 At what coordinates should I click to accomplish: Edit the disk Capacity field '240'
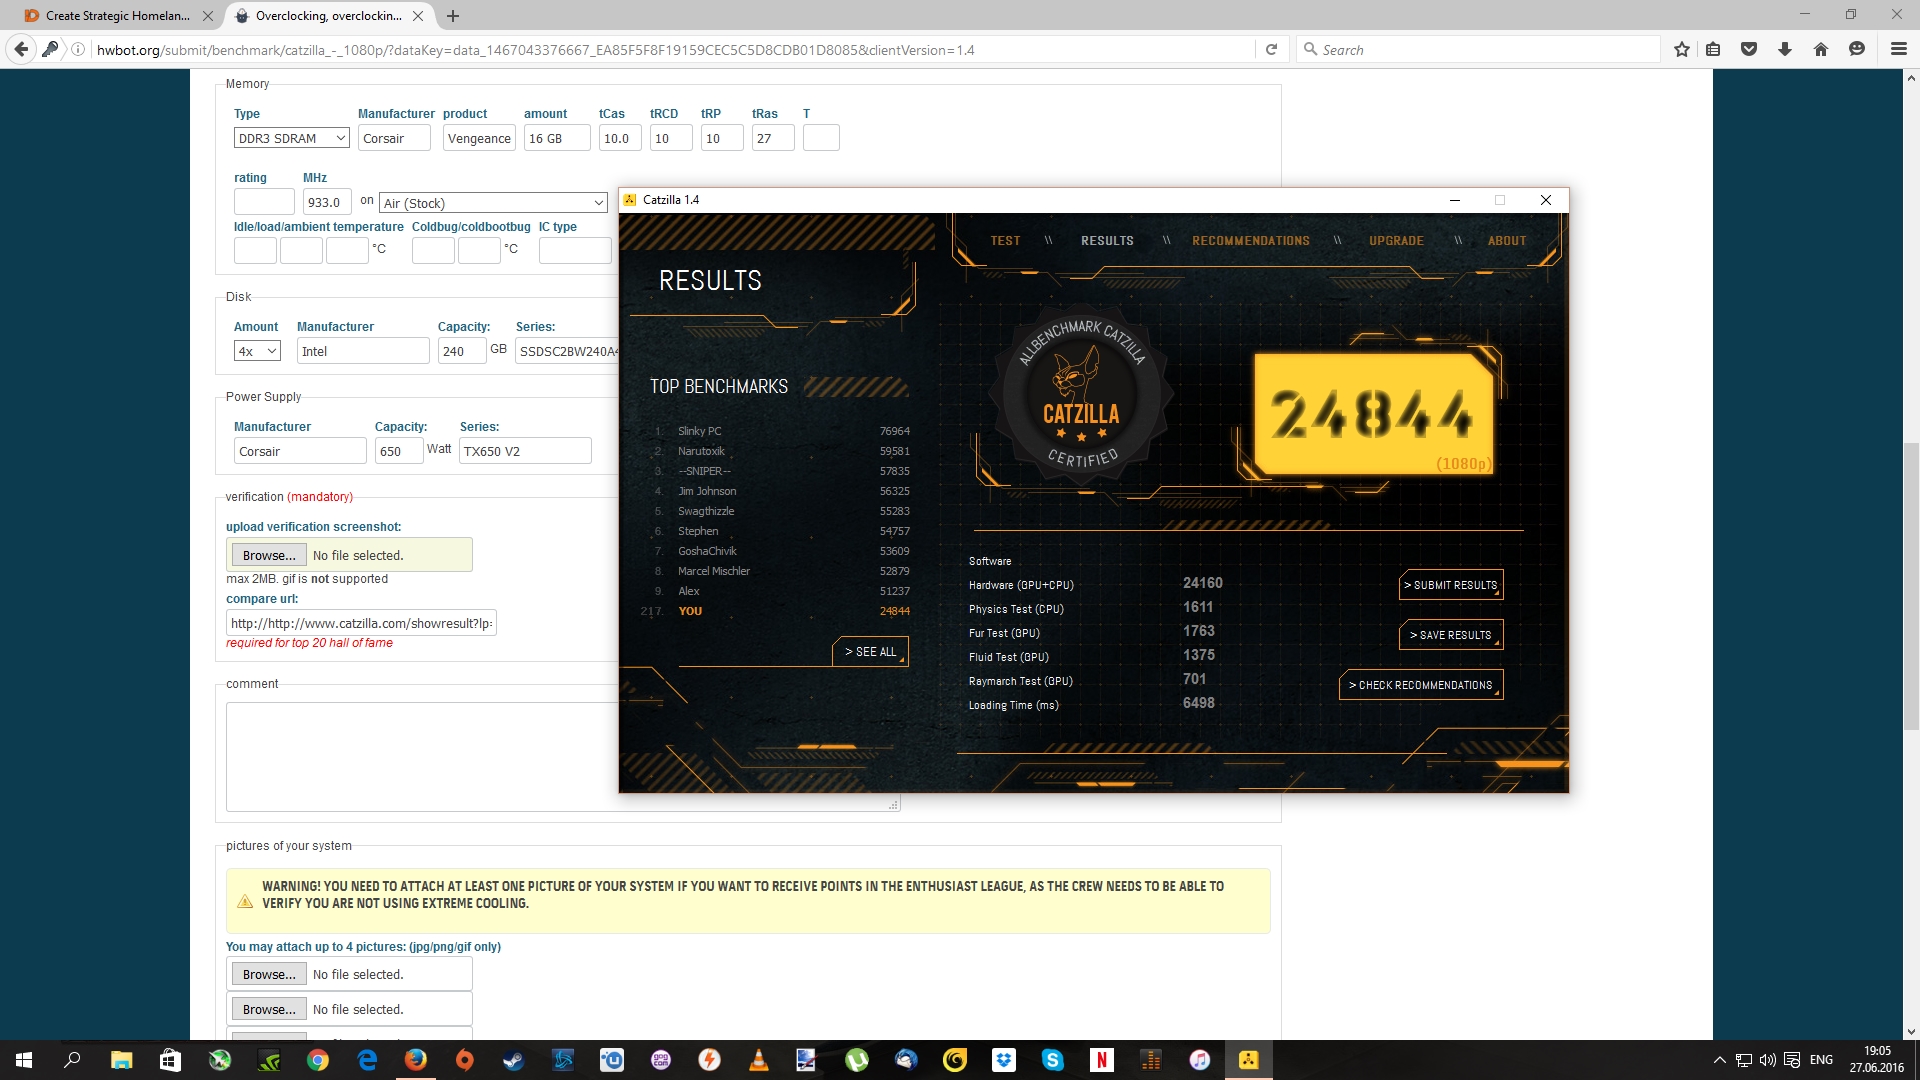click(462, 351)
